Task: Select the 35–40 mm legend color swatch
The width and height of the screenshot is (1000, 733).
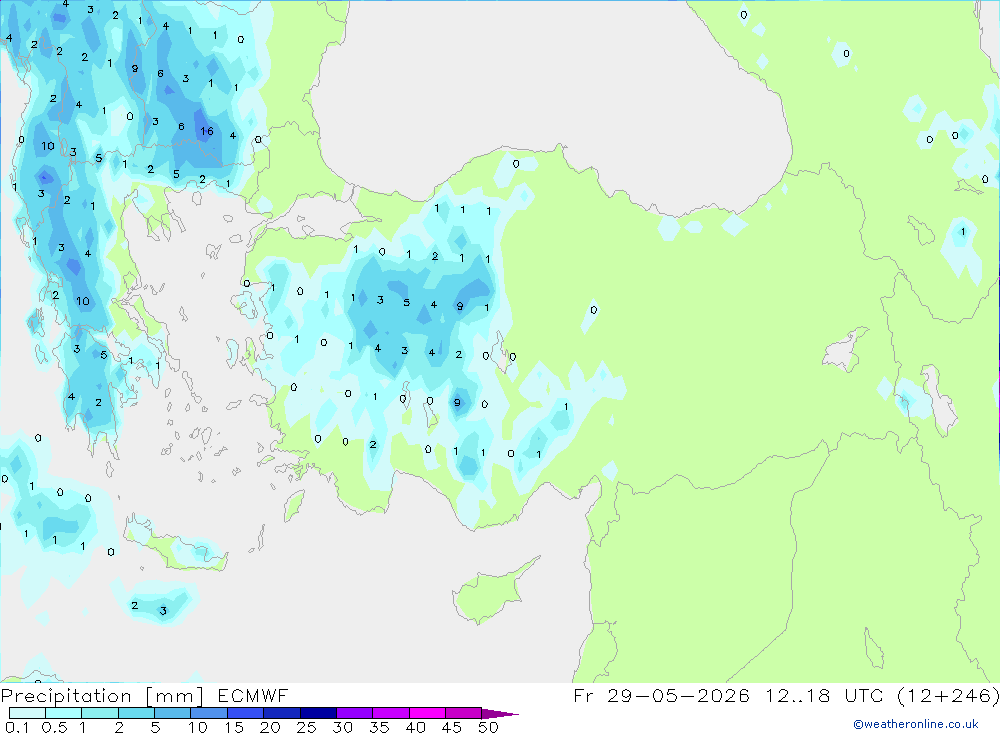Action: (391, 713)
